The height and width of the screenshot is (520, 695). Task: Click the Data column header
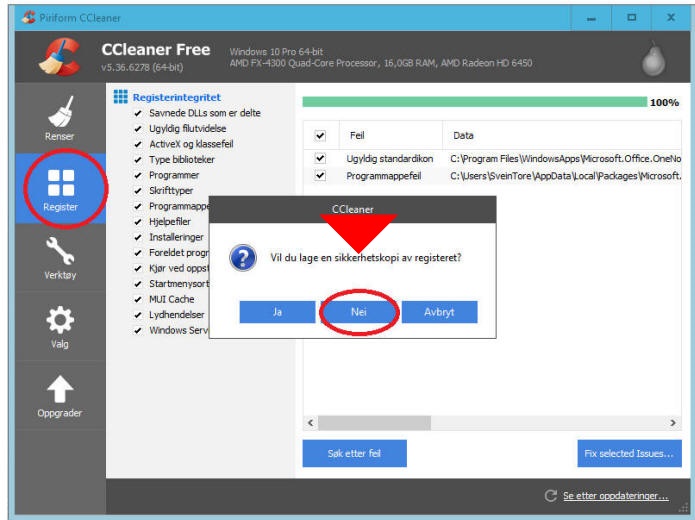(x=562, y=135)
